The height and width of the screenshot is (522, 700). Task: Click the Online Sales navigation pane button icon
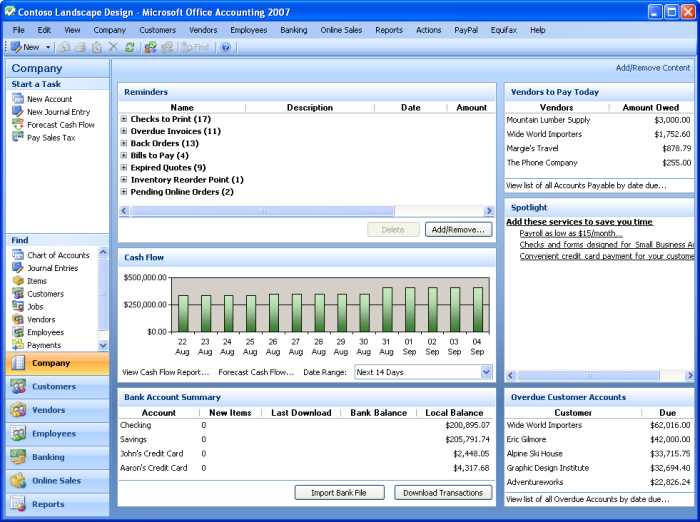(x=18, y=481)
